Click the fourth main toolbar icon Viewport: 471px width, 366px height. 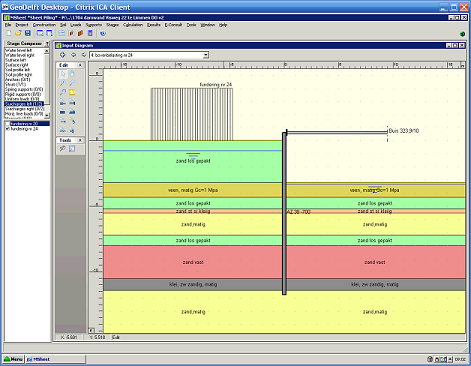[40, 33]
